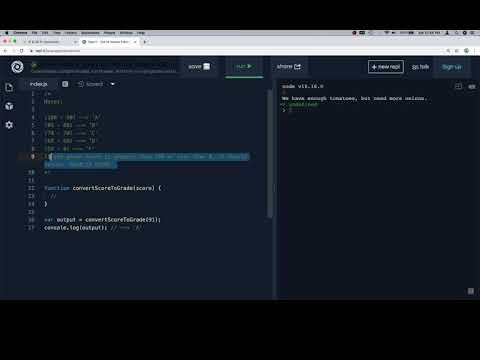The height and width of the screenshot is (360, 480).
Task: Run the code with run button
Action: click(x=244, y=66)
